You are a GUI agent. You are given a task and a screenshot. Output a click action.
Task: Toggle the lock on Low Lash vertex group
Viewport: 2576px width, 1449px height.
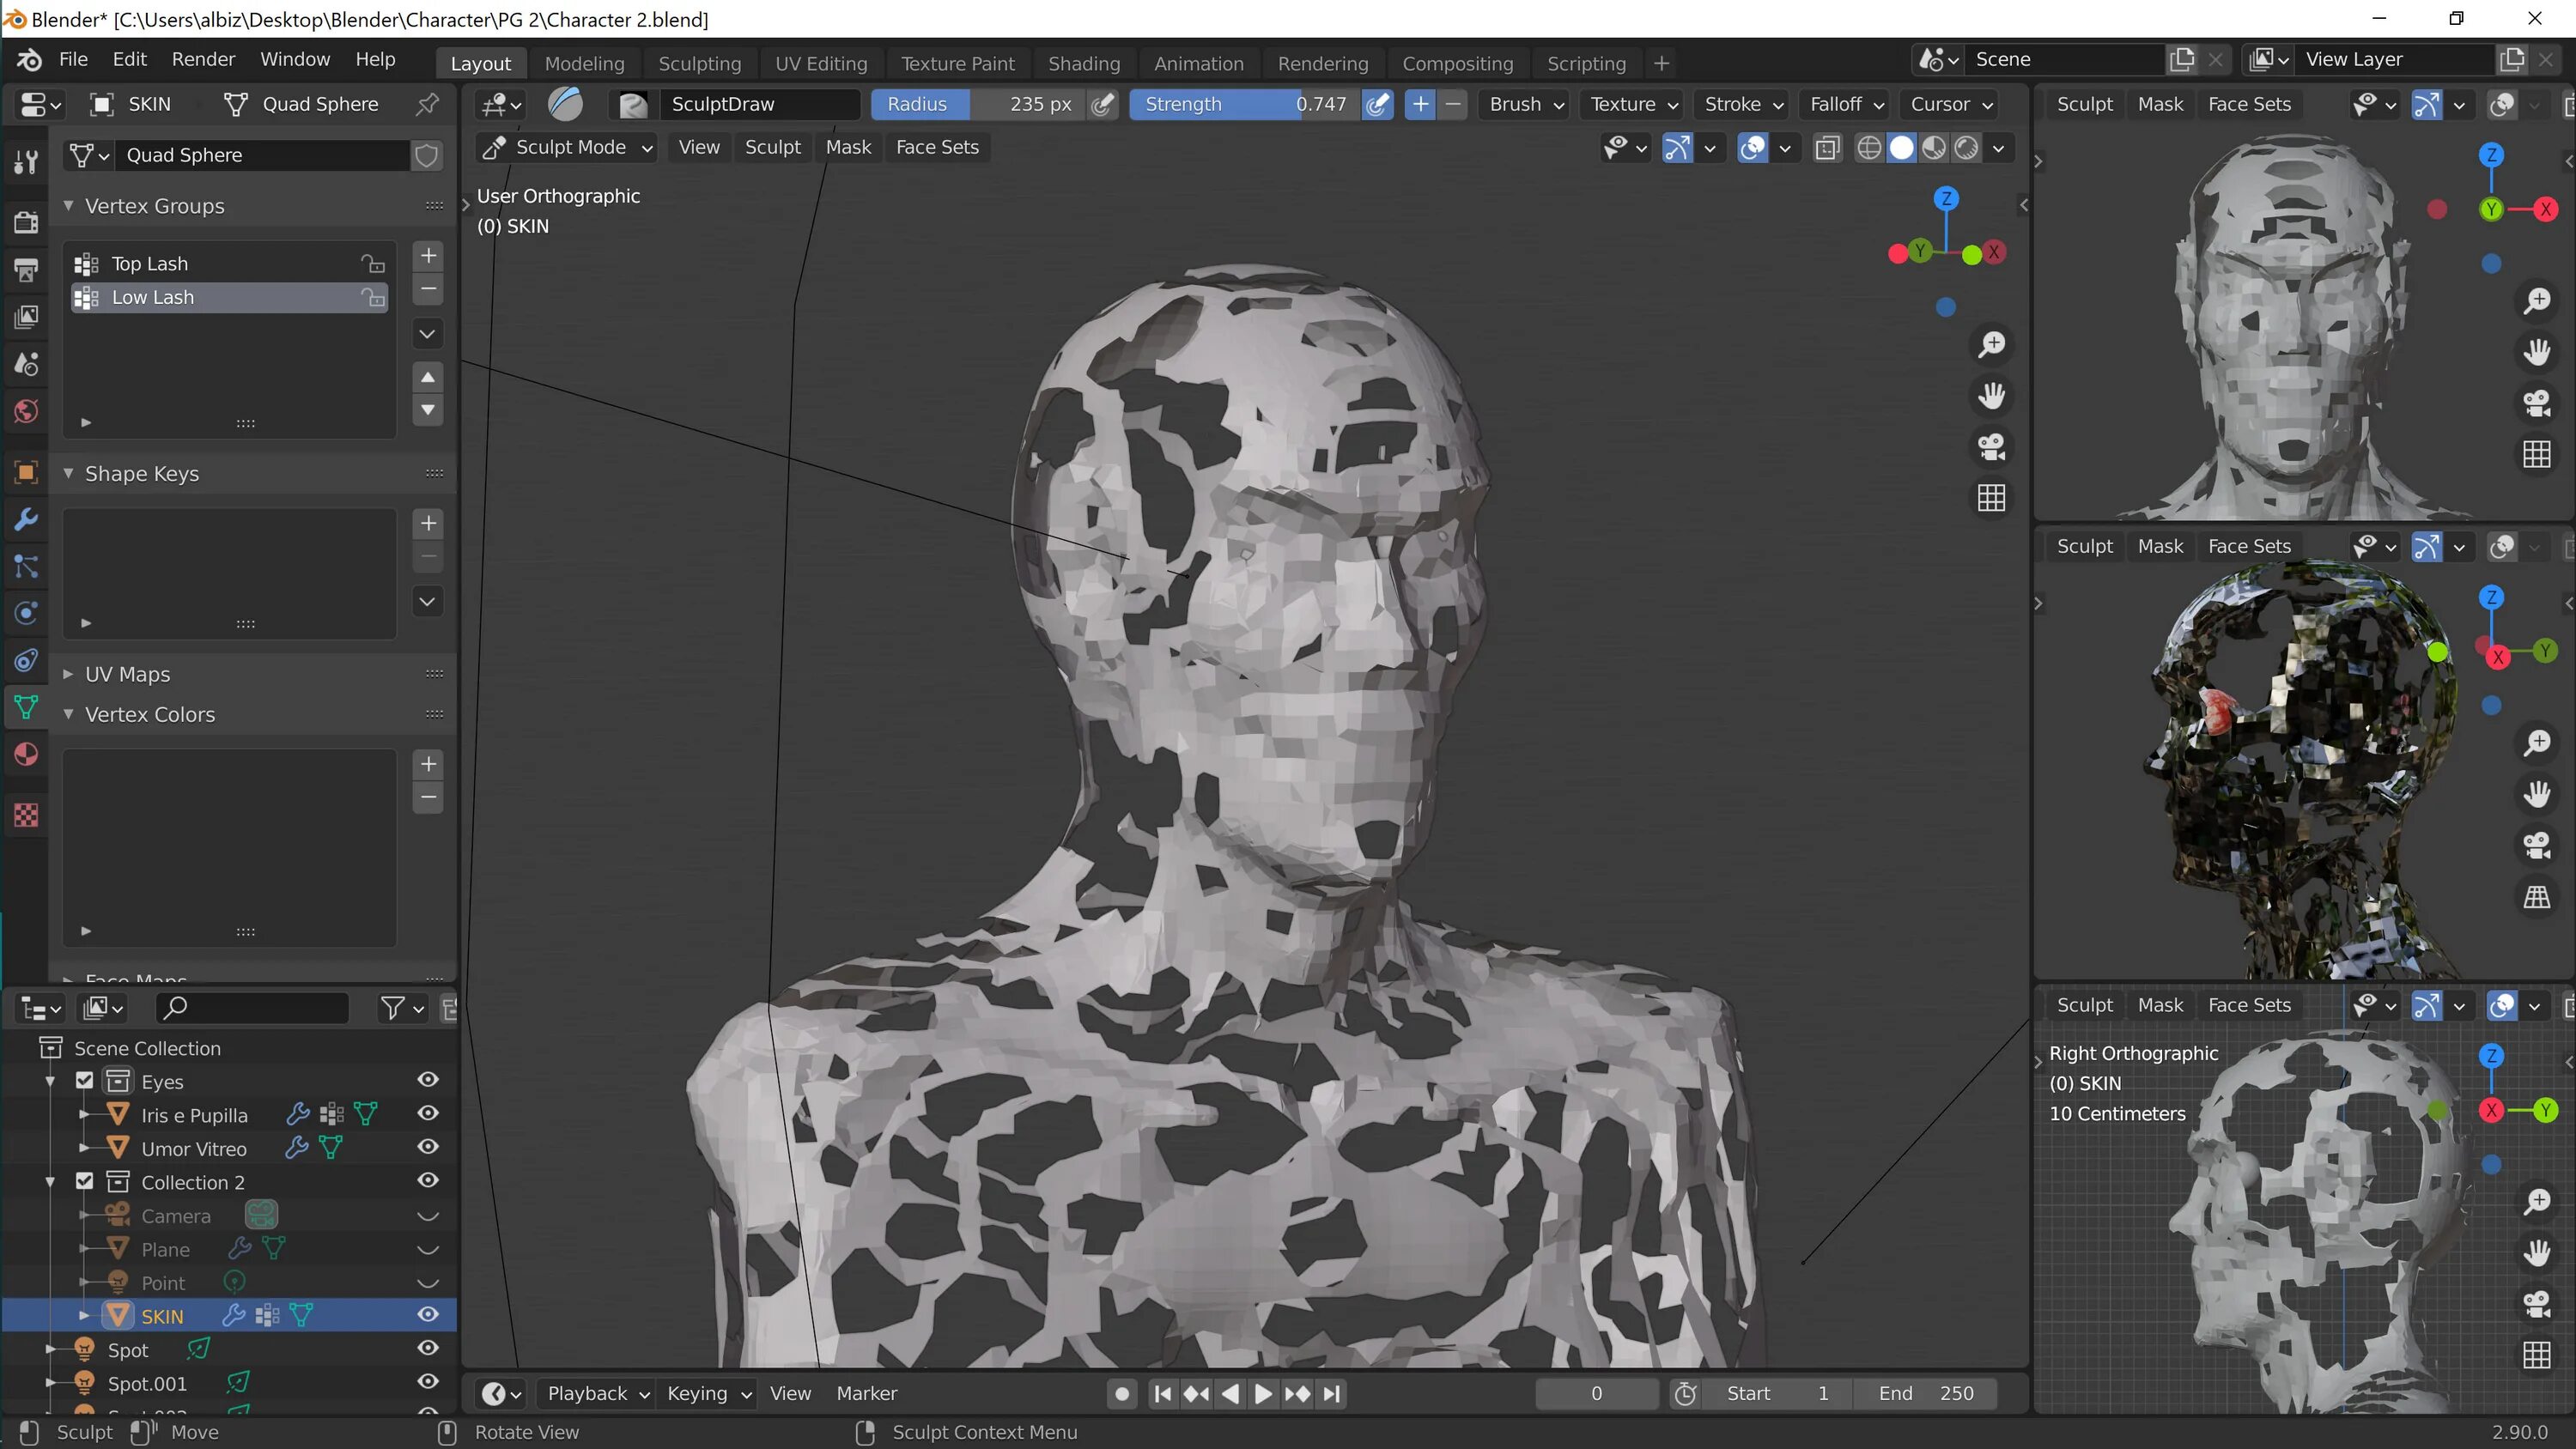point(372,297)
